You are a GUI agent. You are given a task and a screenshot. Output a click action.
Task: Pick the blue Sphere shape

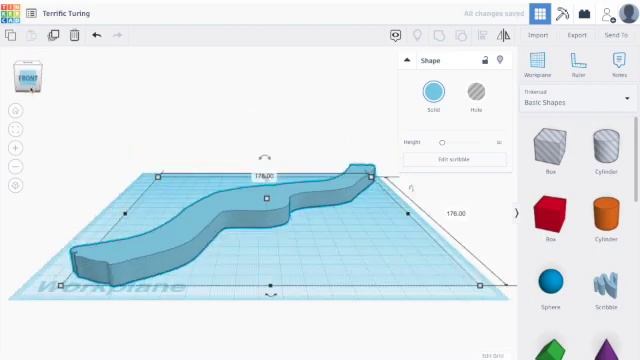point(551,281)
